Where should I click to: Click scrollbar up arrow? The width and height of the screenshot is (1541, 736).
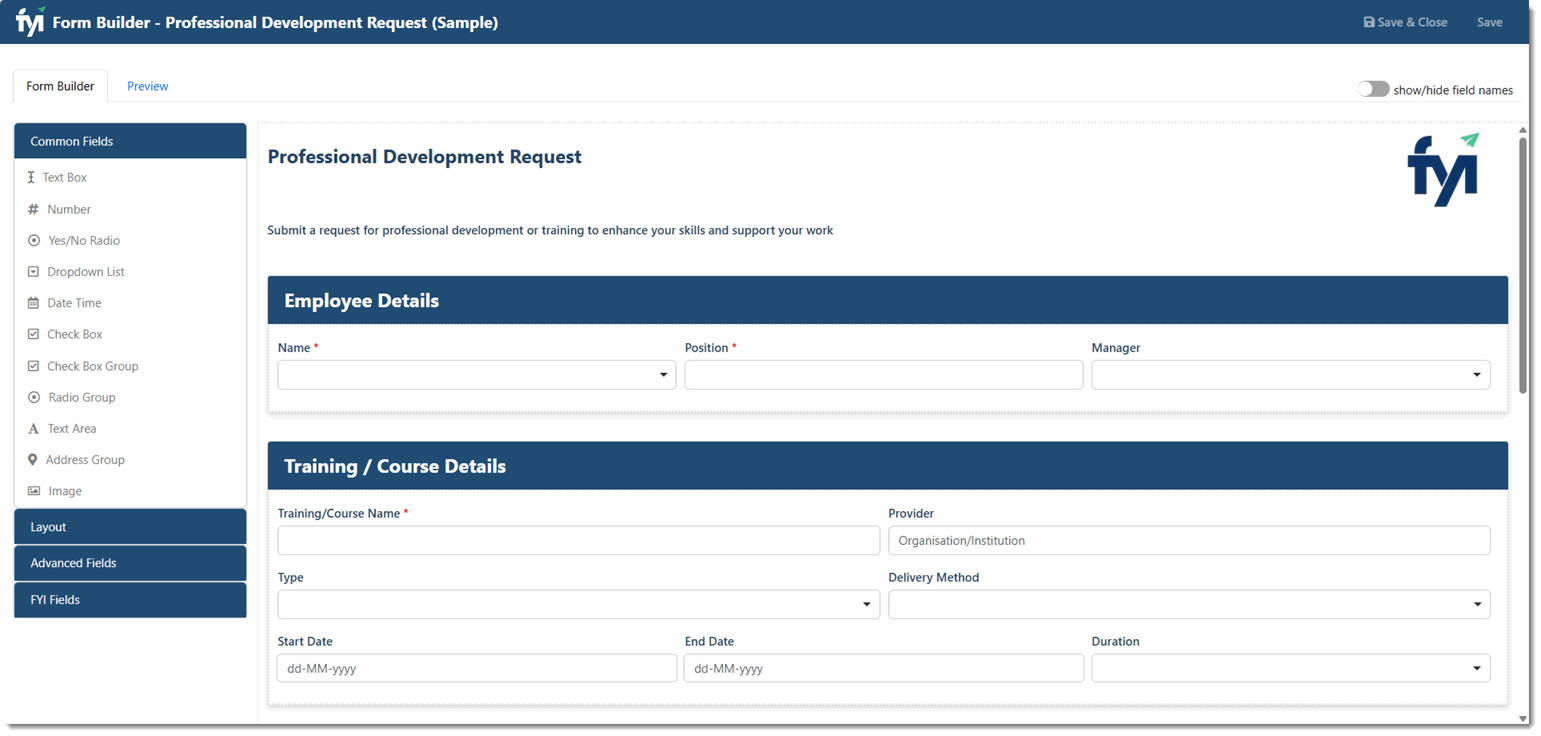pyautogui.click(x=1523, y=130)
